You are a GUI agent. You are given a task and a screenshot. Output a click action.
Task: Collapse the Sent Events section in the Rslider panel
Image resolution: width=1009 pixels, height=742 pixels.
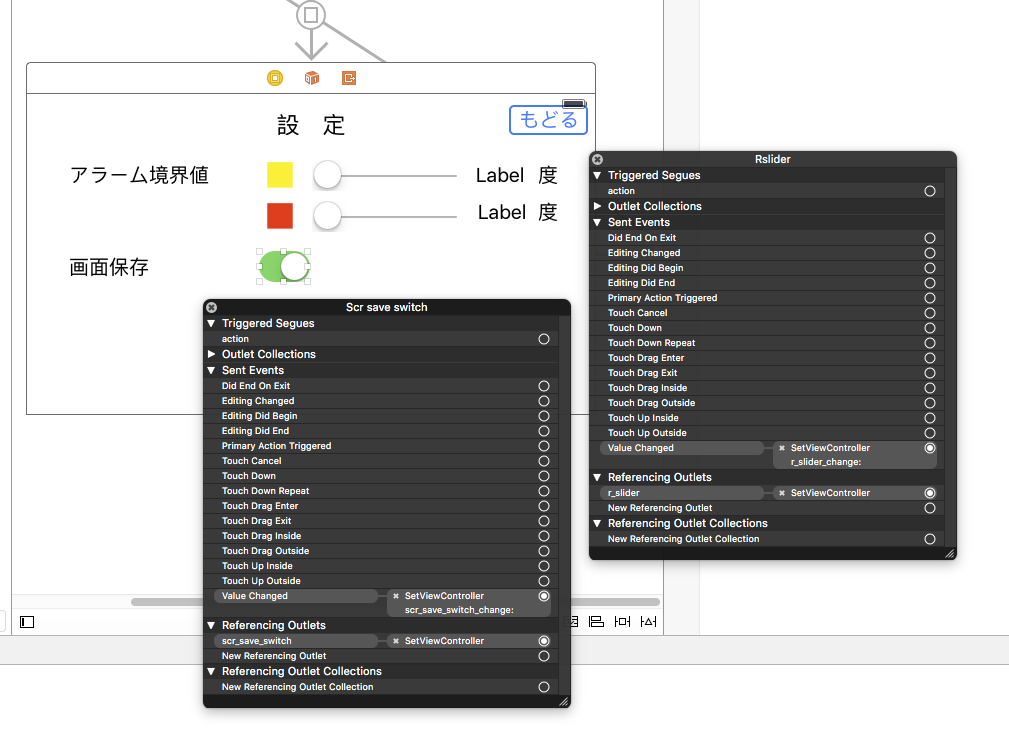click(x=597, y=222)
